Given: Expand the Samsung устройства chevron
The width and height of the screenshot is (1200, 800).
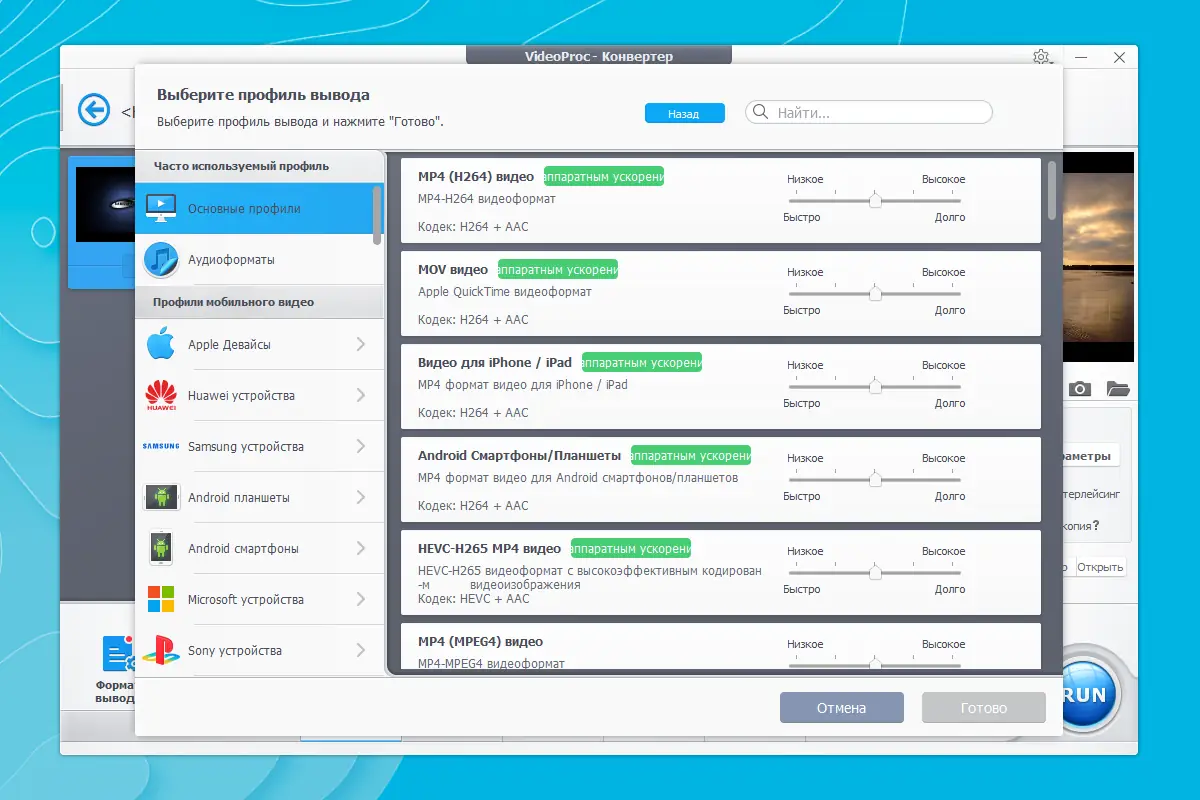Looking at the screenshot, I should click(361, 446).
